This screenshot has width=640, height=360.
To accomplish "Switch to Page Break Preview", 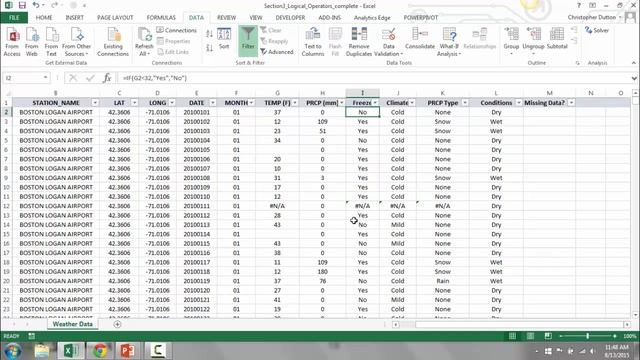I will pyautogui.click(x=548, y=336).
